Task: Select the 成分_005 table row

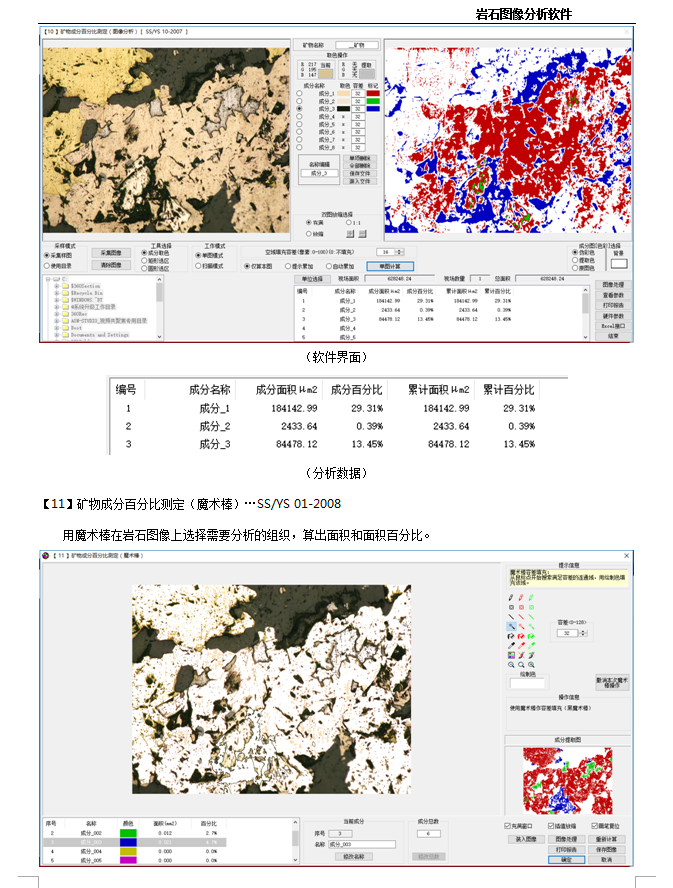Action: click(135, 860)
